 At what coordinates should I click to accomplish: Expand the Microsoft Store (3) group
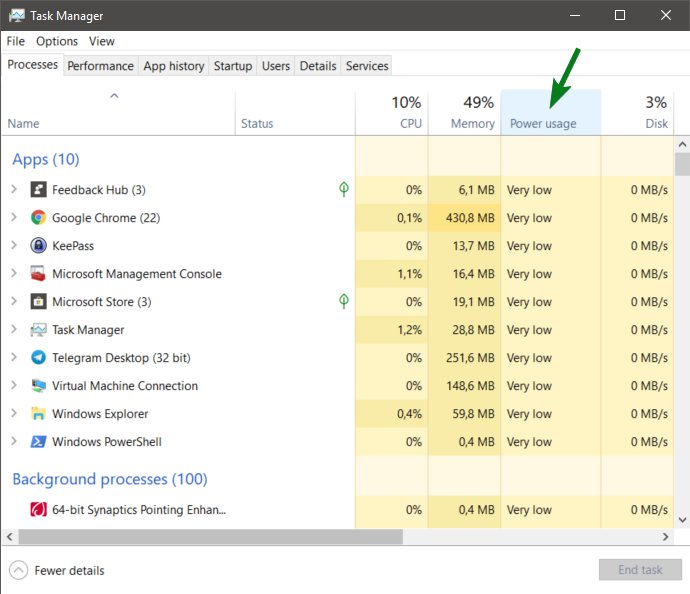[14, 301]
